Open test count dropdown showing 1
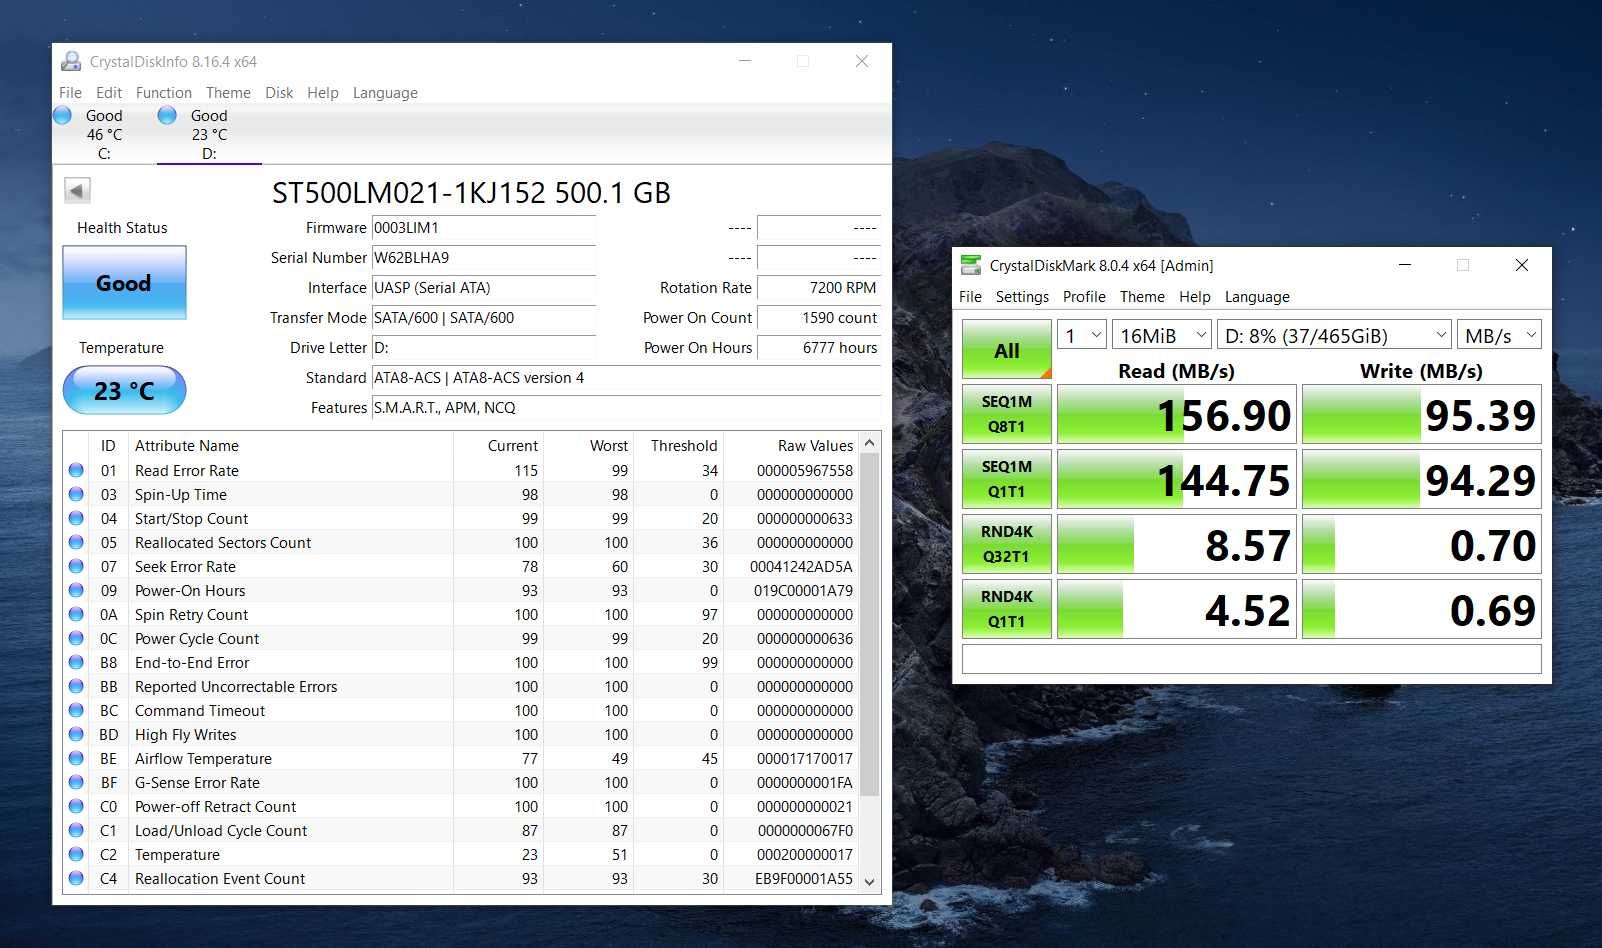This screenshot has height=948, width=1602. [x=1082, y=335]
